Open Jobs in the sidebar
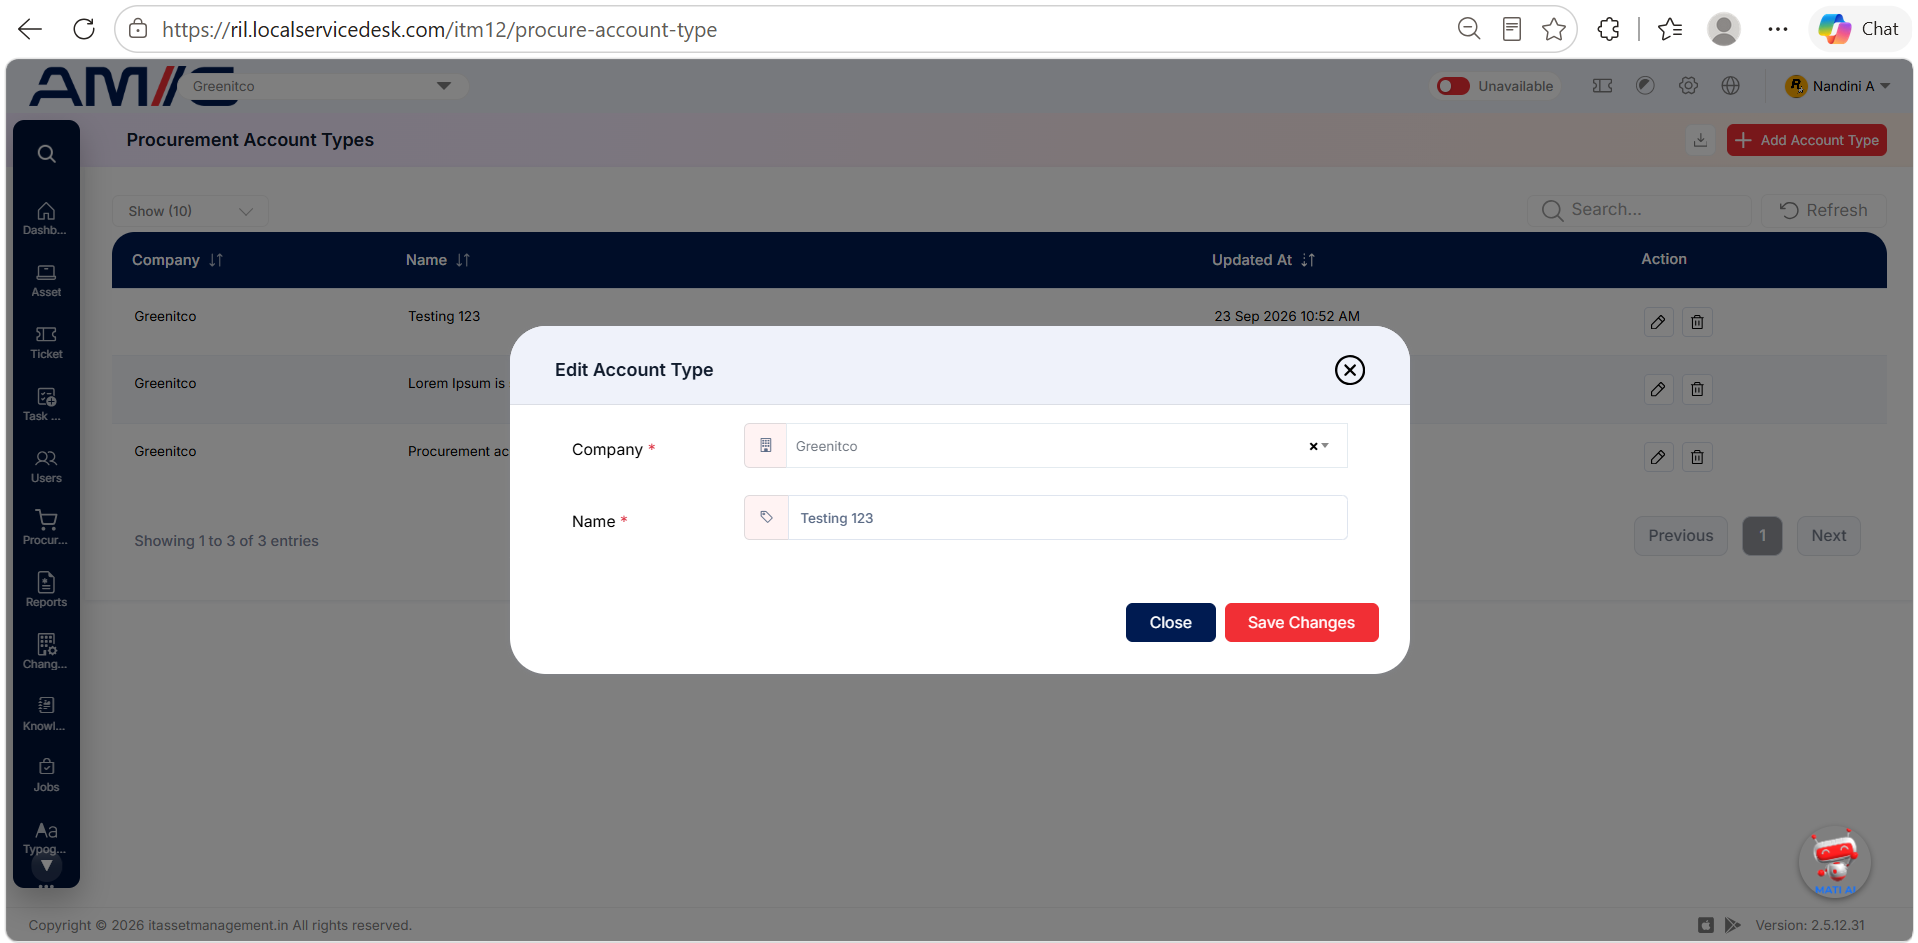The image size is (1918, 943). [46, 775]
